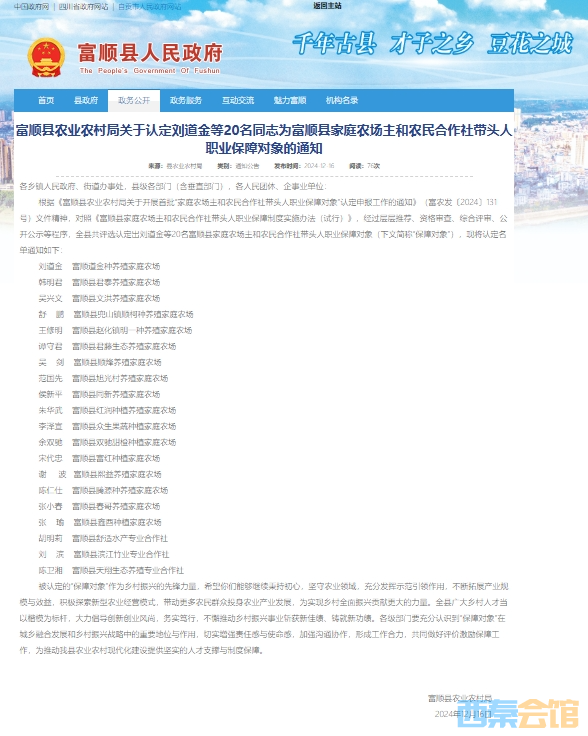
Task: Click the row 谢波 熙益养殖家庭农场
Action: (100, 474)
